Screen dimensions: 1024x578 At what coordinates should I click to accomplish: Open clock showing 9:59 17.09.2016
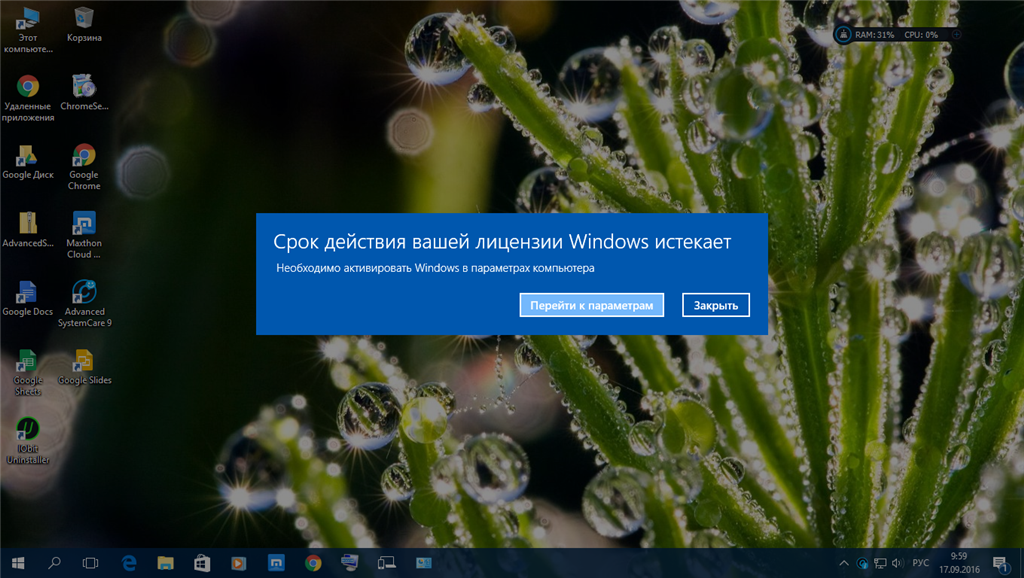959,563
